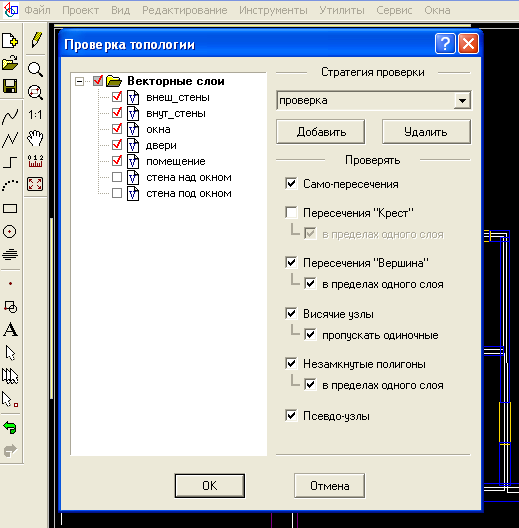Viewport: 519px width, 528px height.
Task: Select the hand pan tool
Action: (35, 138)
